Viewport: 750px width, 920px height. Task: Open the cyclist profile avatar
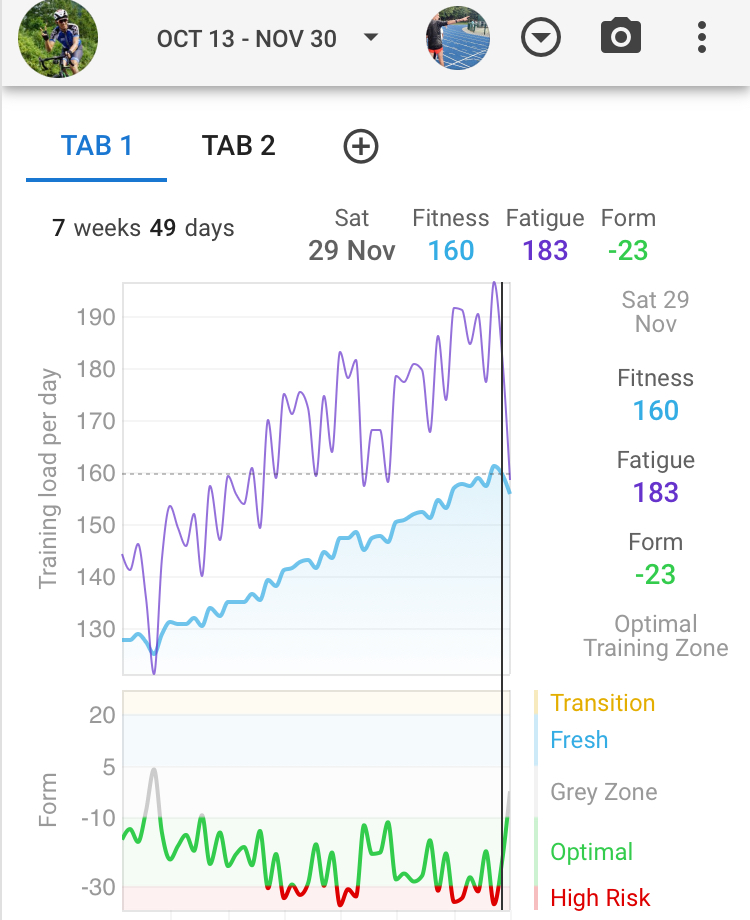pos(58,39)
